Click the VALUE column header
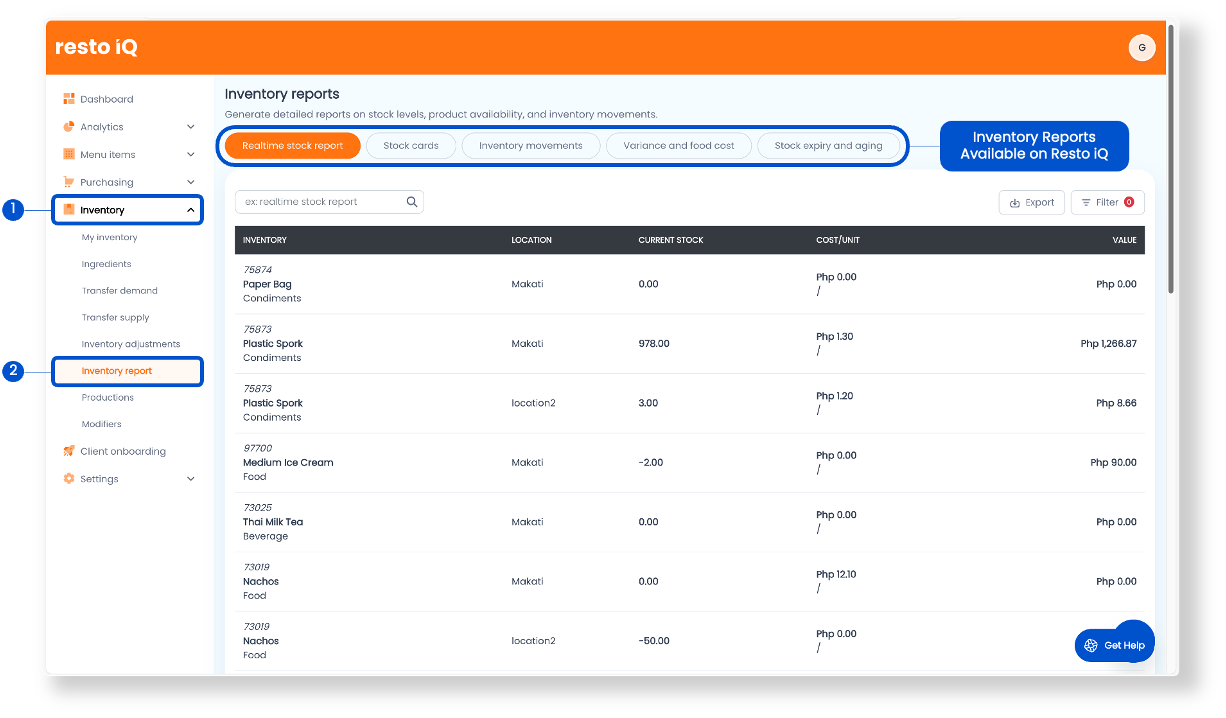Screen dimensions: 1226x718 tap(1125, 240)
